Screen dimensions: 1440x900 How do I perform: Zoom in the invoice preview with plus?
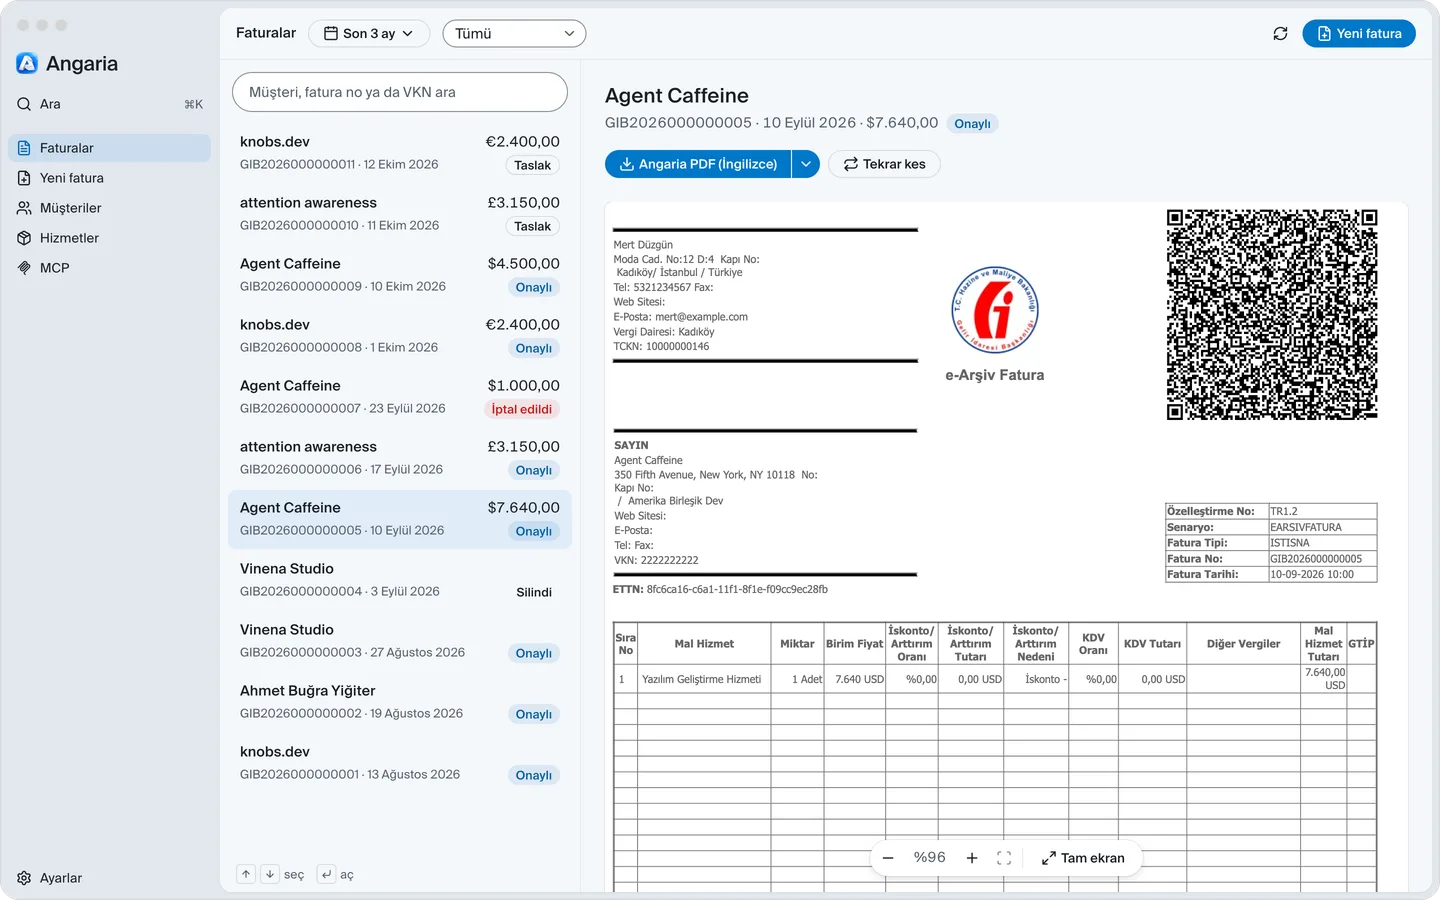coord(971,858)
